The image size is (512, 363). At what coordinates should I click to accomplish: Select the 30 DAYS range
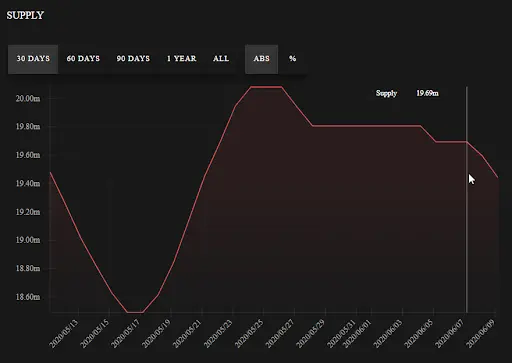point(33,59)
